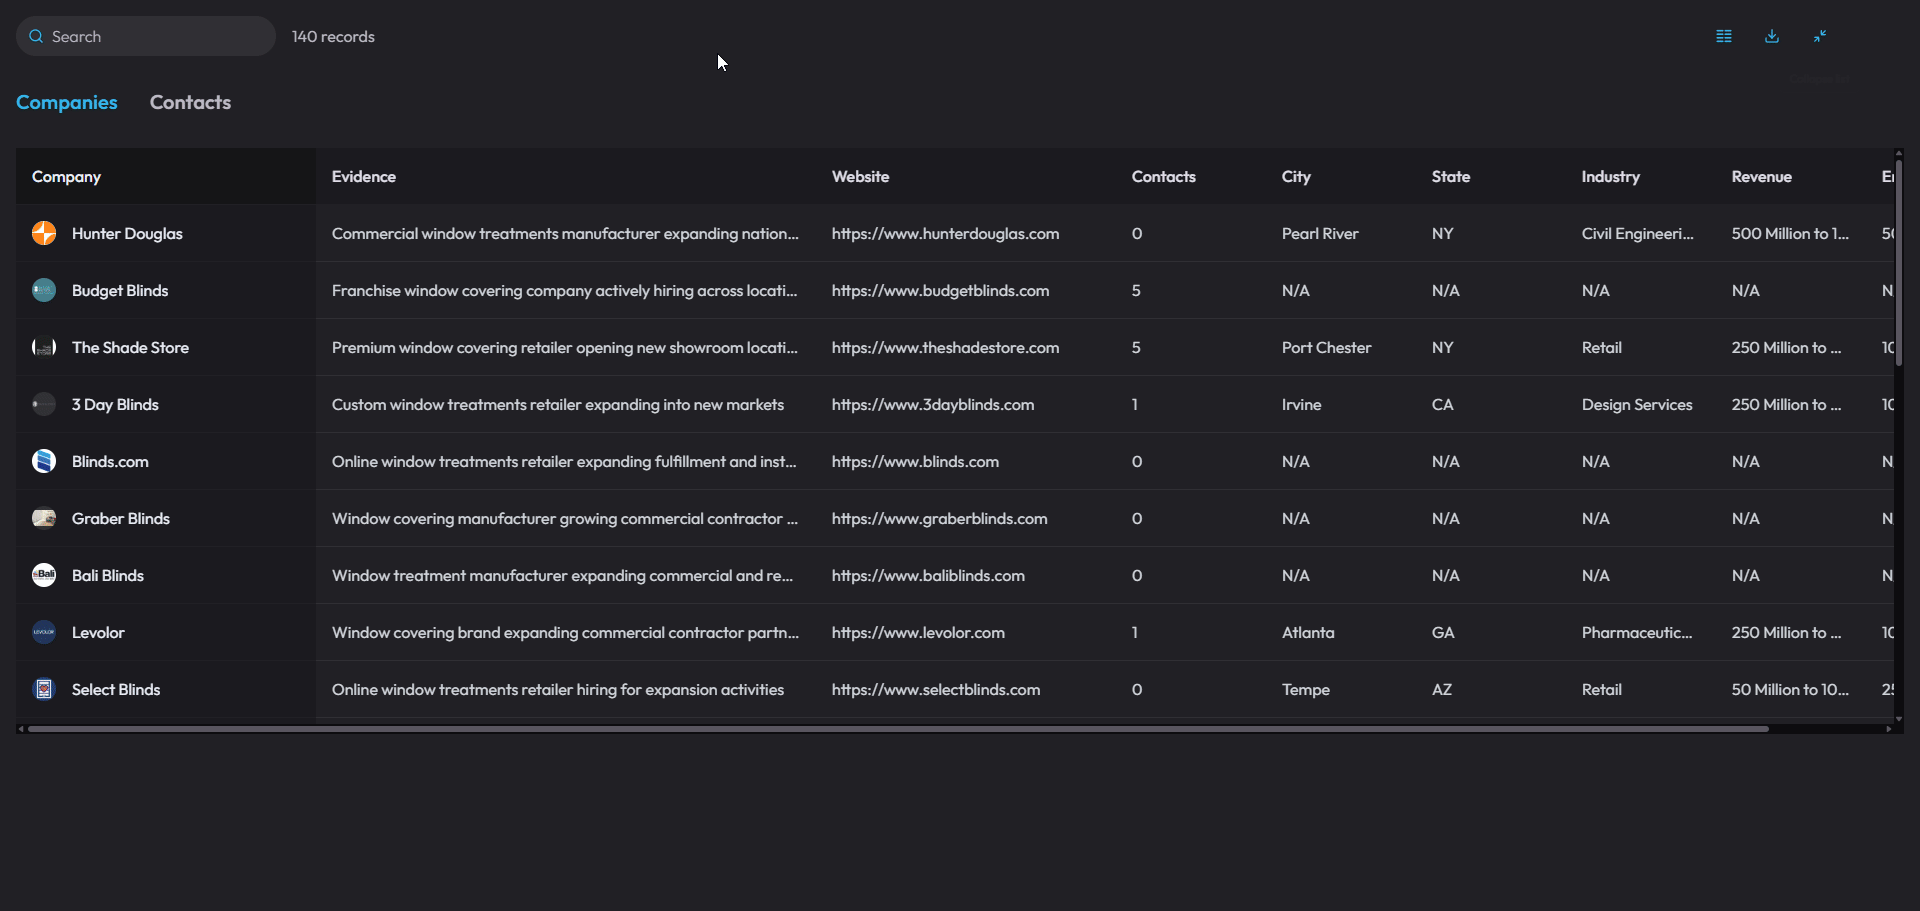Viewport: 1920px width, 911px height.
Task: Click the Hunter Douglas company logo
Action: (x=44, y=233)
